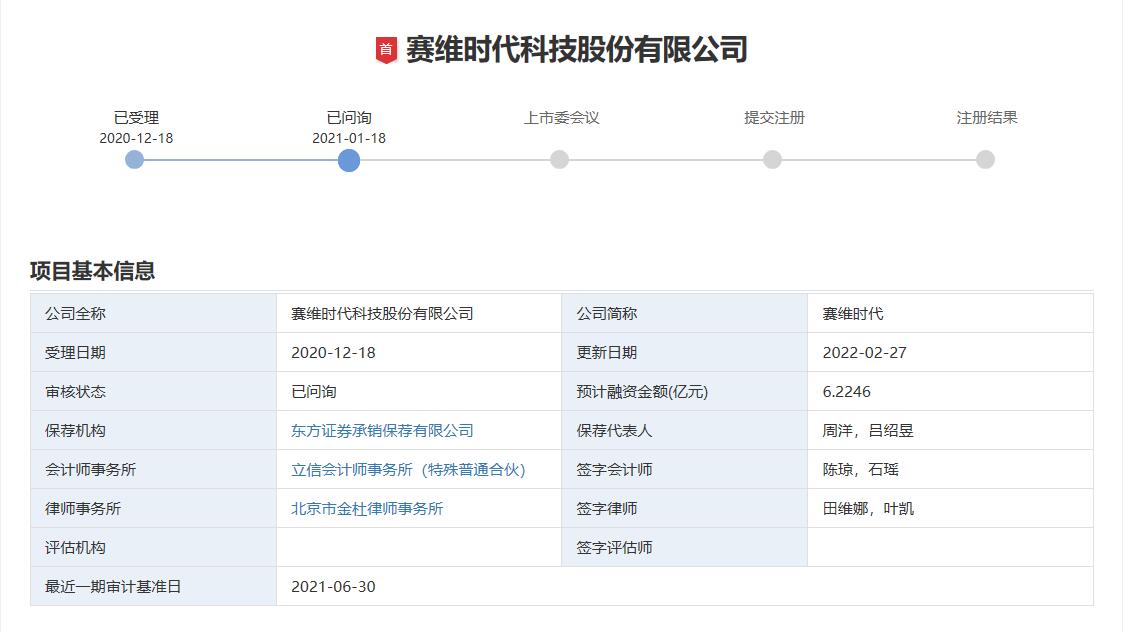Open the 东方证券承销保荐有限公司 sponsor link
The height and width of the screenshot is (632, 1123).
tap(382, 431)
